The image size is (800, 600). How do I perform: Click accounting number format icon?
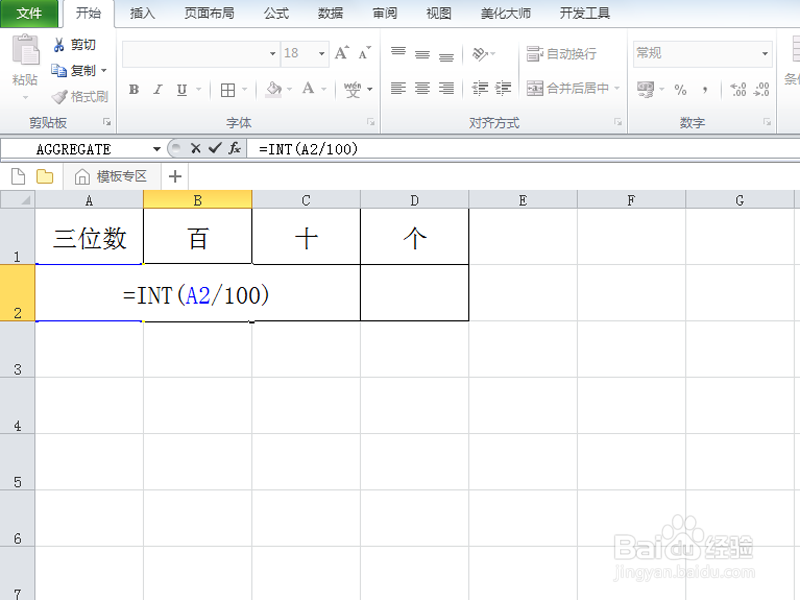[x=645, y=90]
